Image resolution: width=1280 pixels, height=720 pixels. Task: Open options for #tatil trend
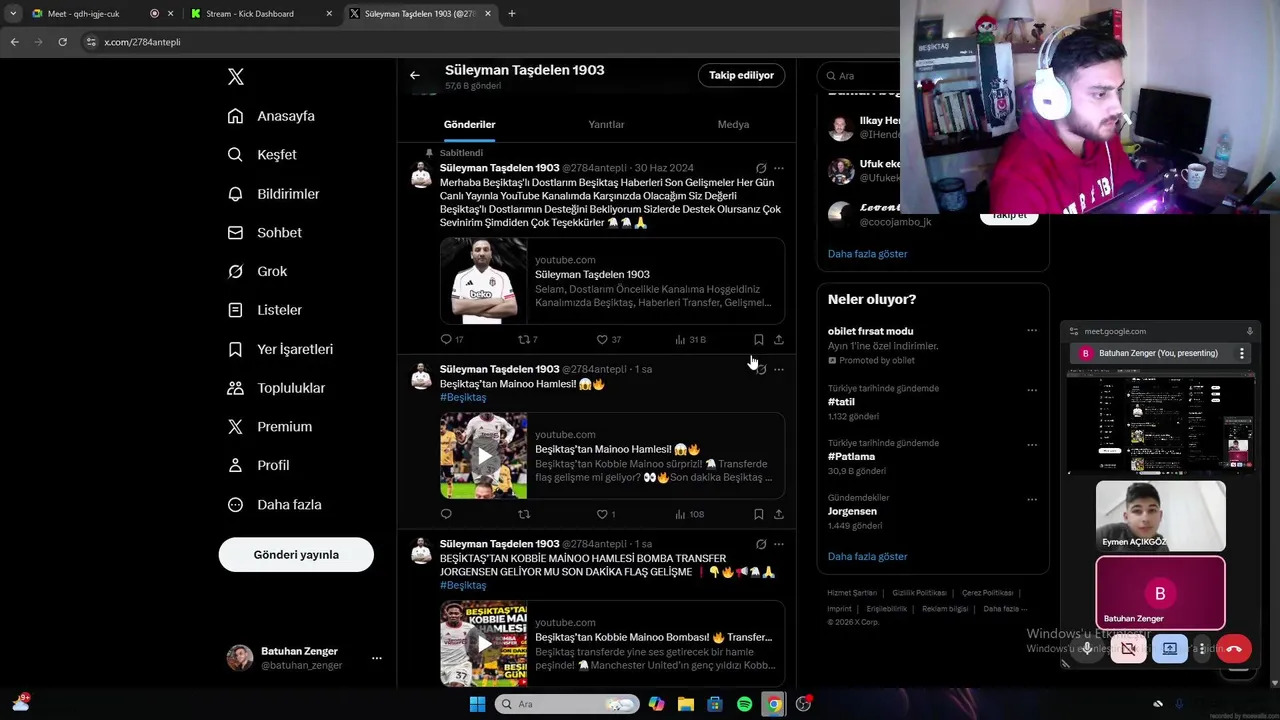(x=1032, y=390)
